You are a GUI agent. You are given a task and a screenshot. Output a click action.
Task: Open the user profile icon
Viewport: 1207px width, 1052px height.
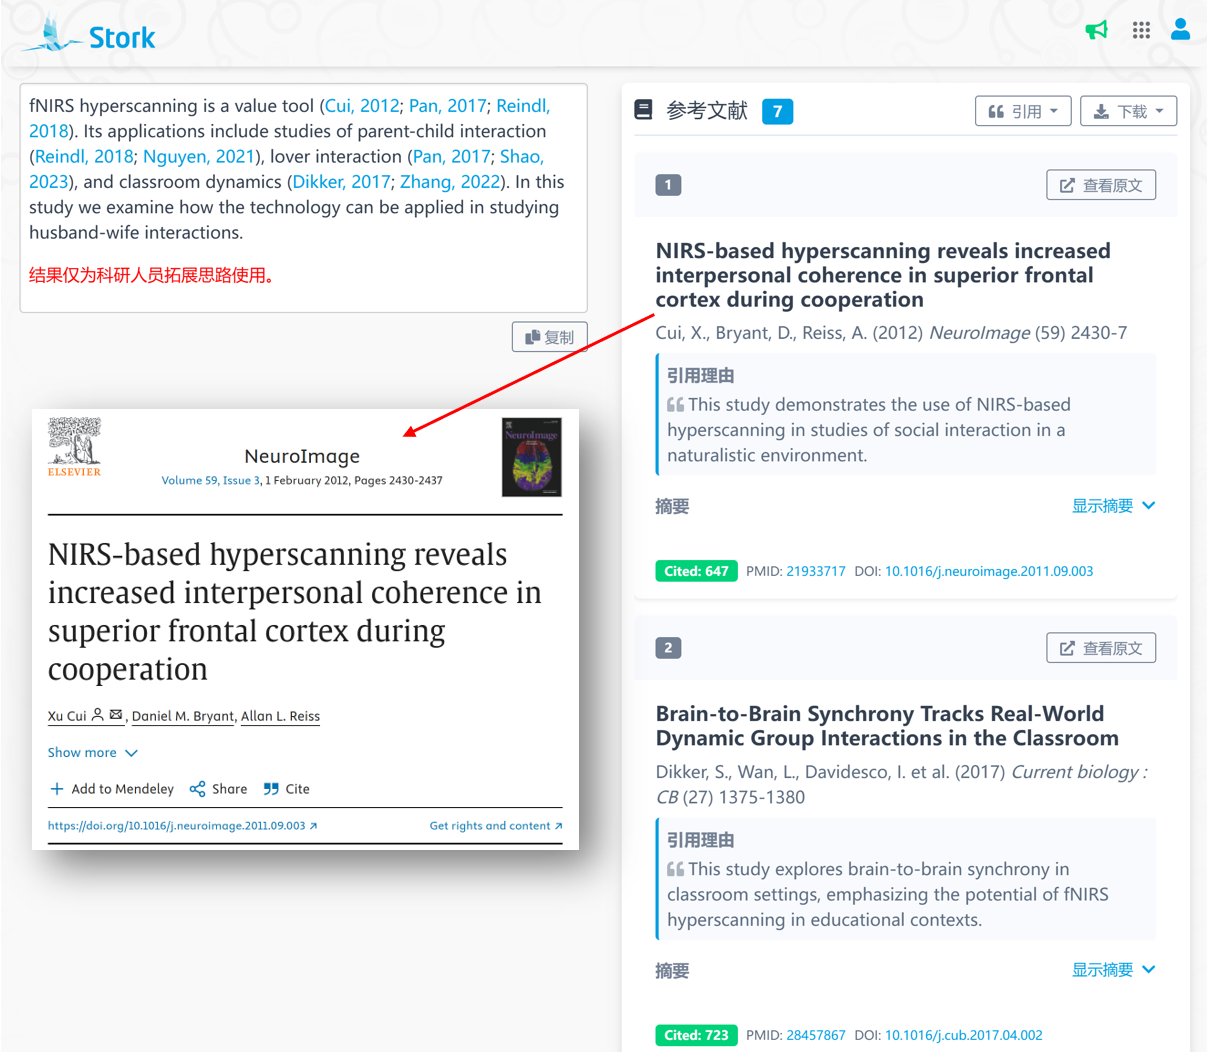click(x=1181, y=29)
